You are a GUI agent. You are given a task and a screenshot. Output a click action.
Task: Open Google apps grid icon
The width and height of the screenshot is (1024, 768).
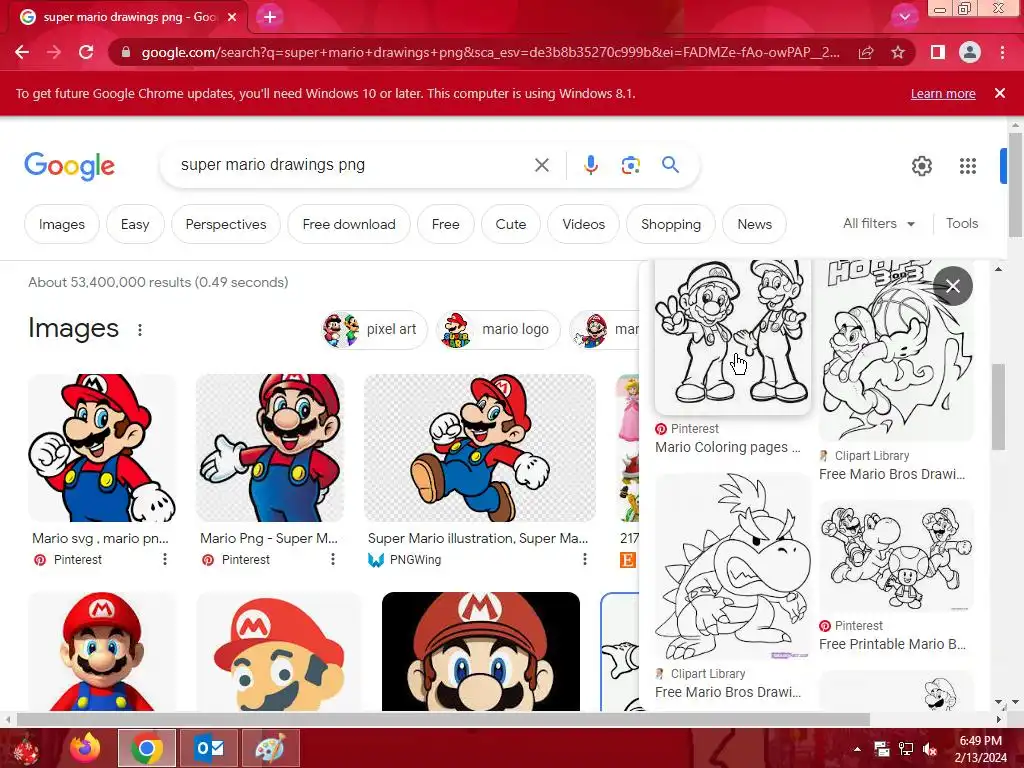(968, 166)
